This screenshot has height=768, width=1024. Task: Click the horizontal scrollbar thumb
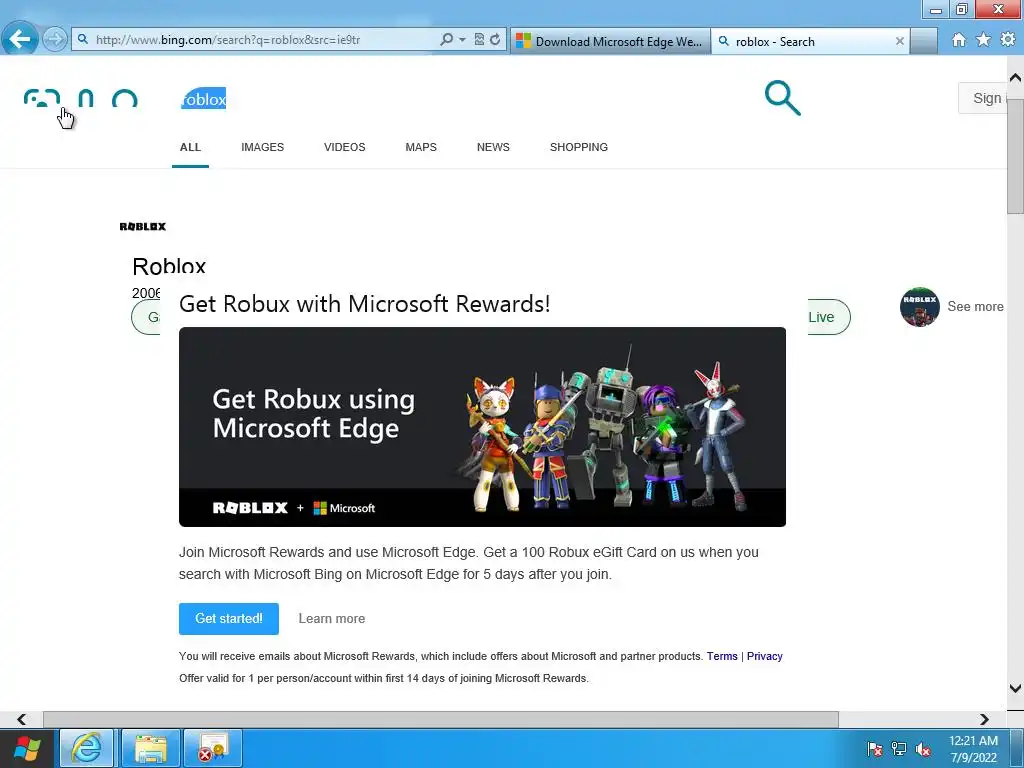click(441, 719)
